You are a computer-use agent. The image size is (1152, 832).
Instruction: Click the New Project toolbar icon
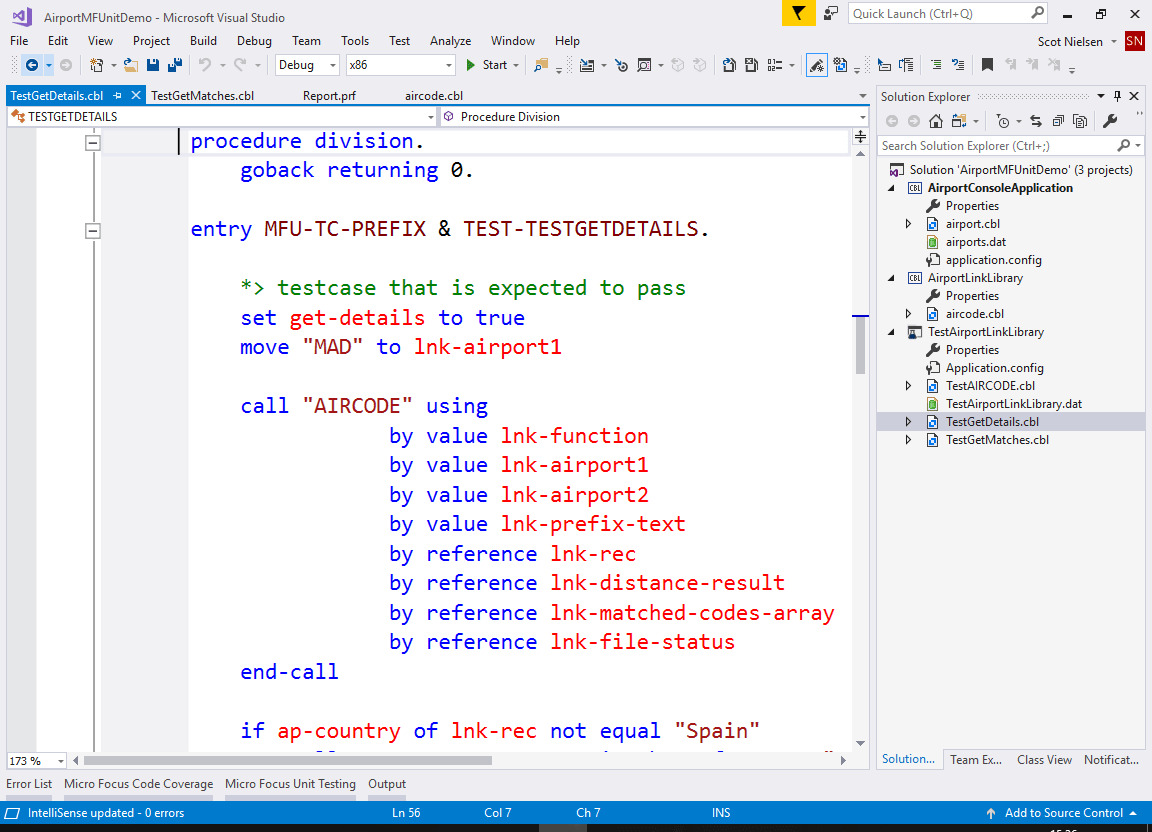click(96, 67)
